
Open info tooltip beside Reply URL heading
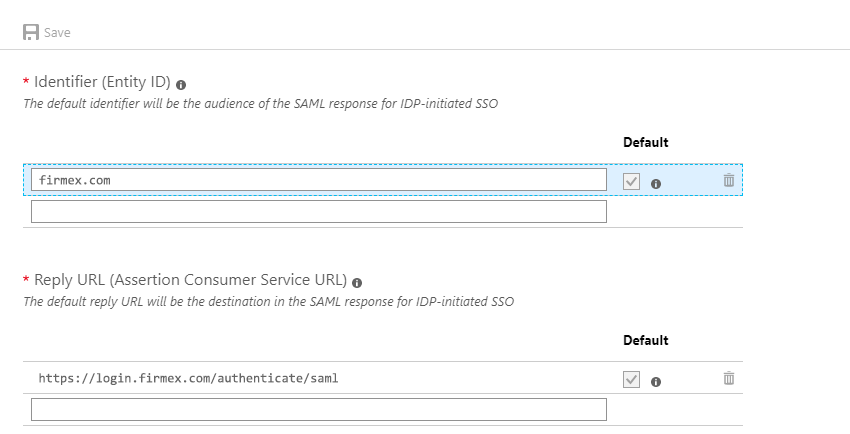point(357,283)
